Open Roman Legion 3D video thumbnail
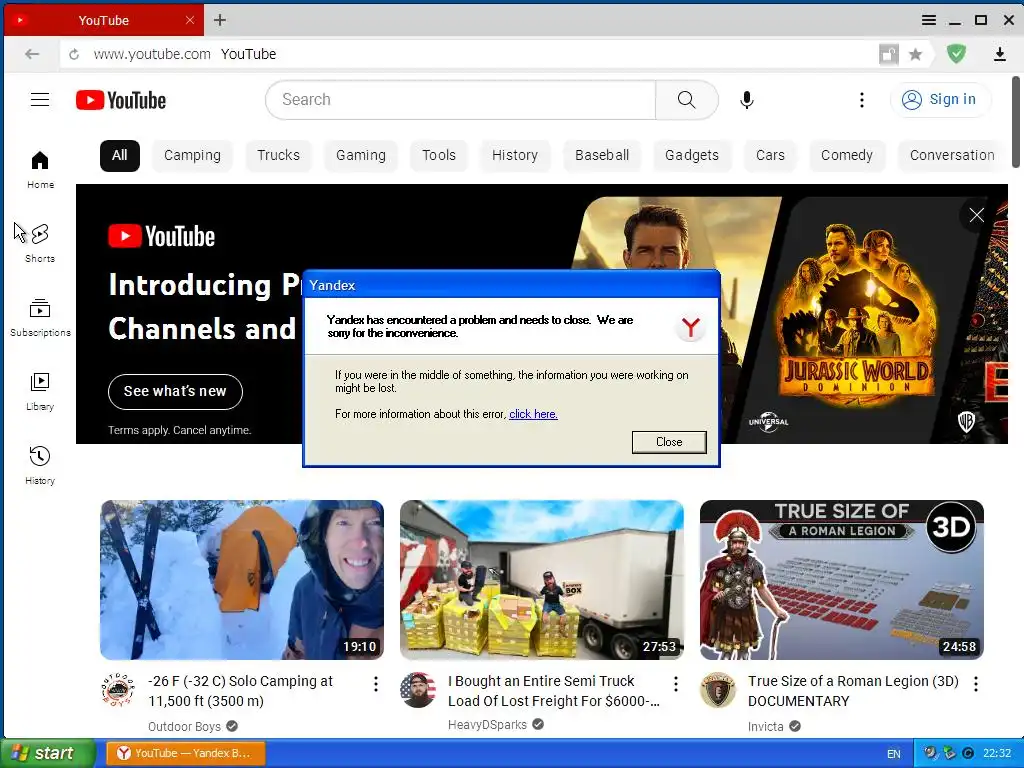Screen dimensions: 1024x768 [841, 580]
